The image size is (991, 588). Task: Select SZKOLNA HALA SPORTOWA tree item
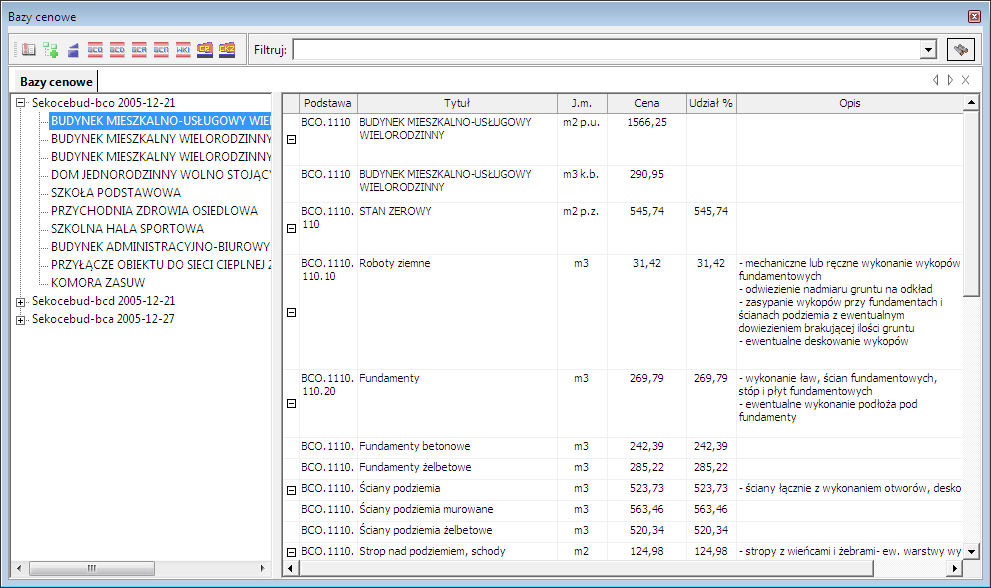coord(127,229)
